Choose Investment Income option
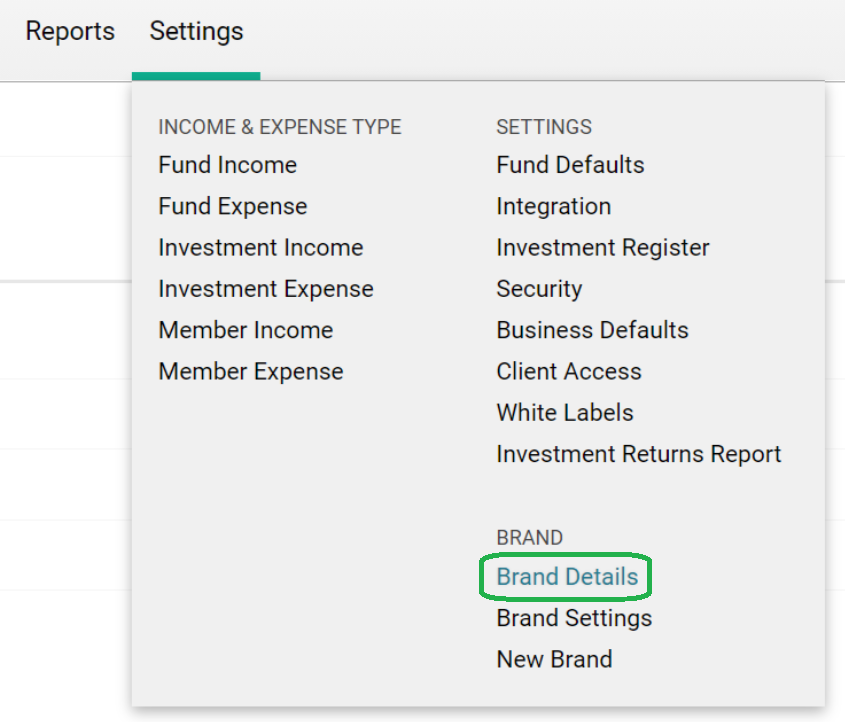Screen dimensions: 845x722 (x=260, y=248)
